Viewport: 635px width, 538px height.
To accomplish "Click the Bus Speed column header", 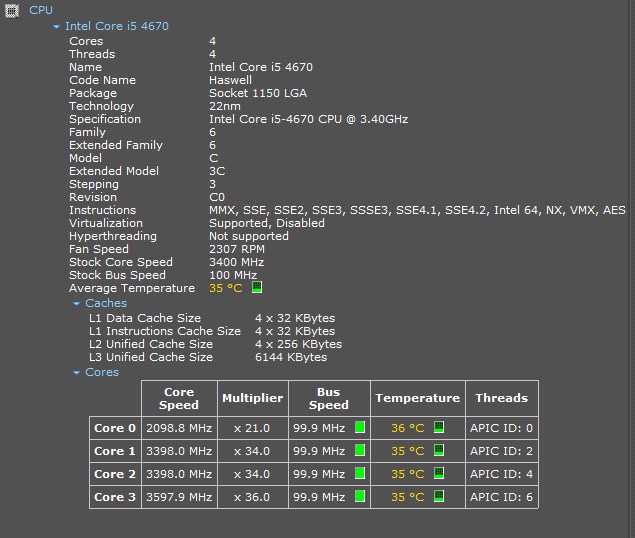I will (329, 399).
